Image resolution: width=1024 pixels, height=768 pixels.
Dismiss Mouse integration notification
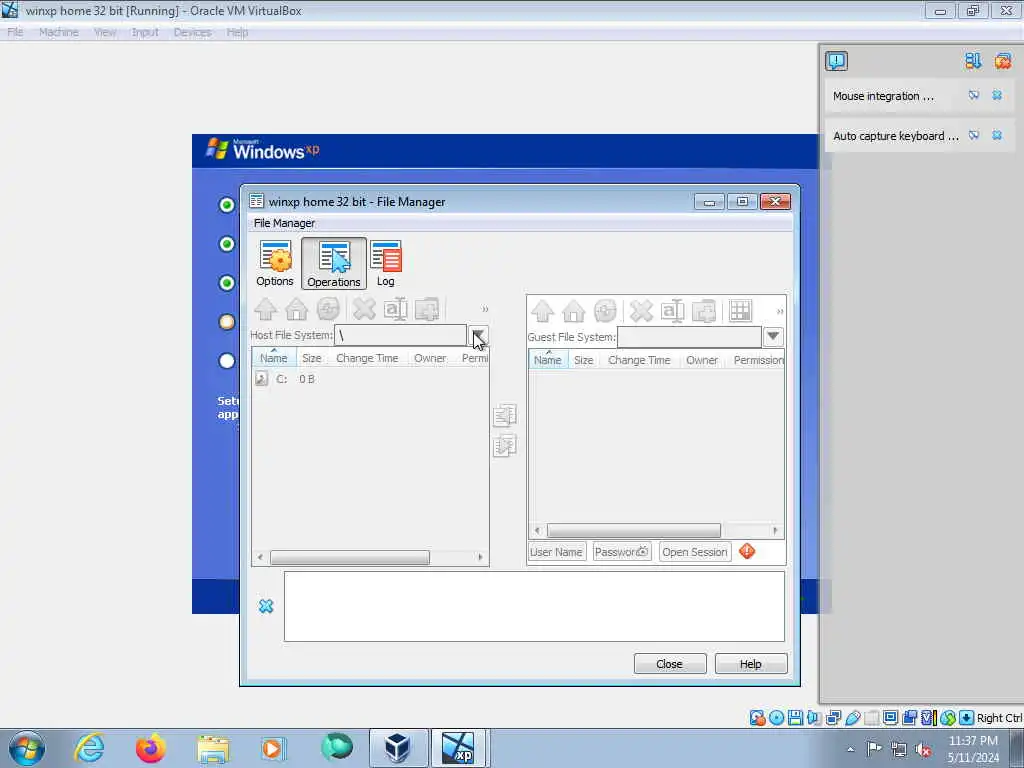pos(997,95)
